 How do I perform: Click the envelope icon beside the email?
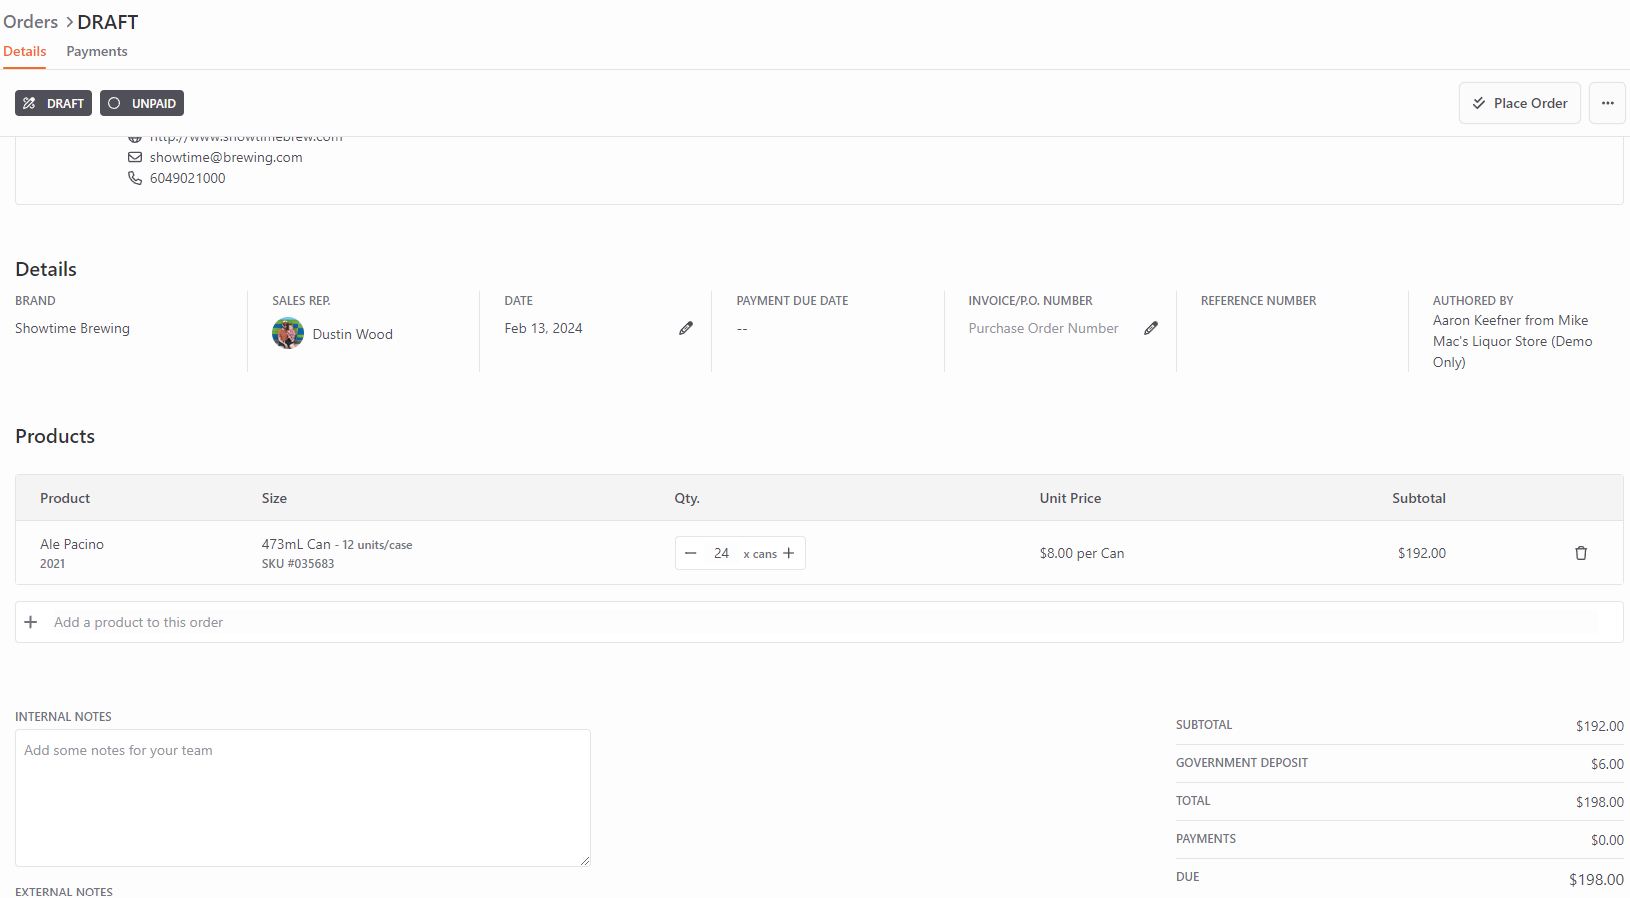(135, 157)
